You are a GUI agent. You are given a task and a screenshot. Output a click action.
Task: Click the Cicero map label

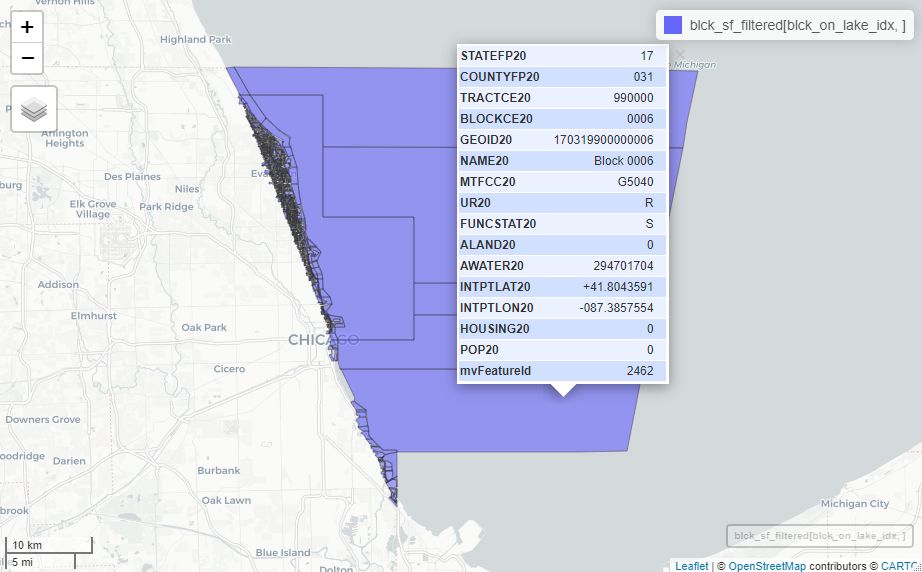(229, 369)
